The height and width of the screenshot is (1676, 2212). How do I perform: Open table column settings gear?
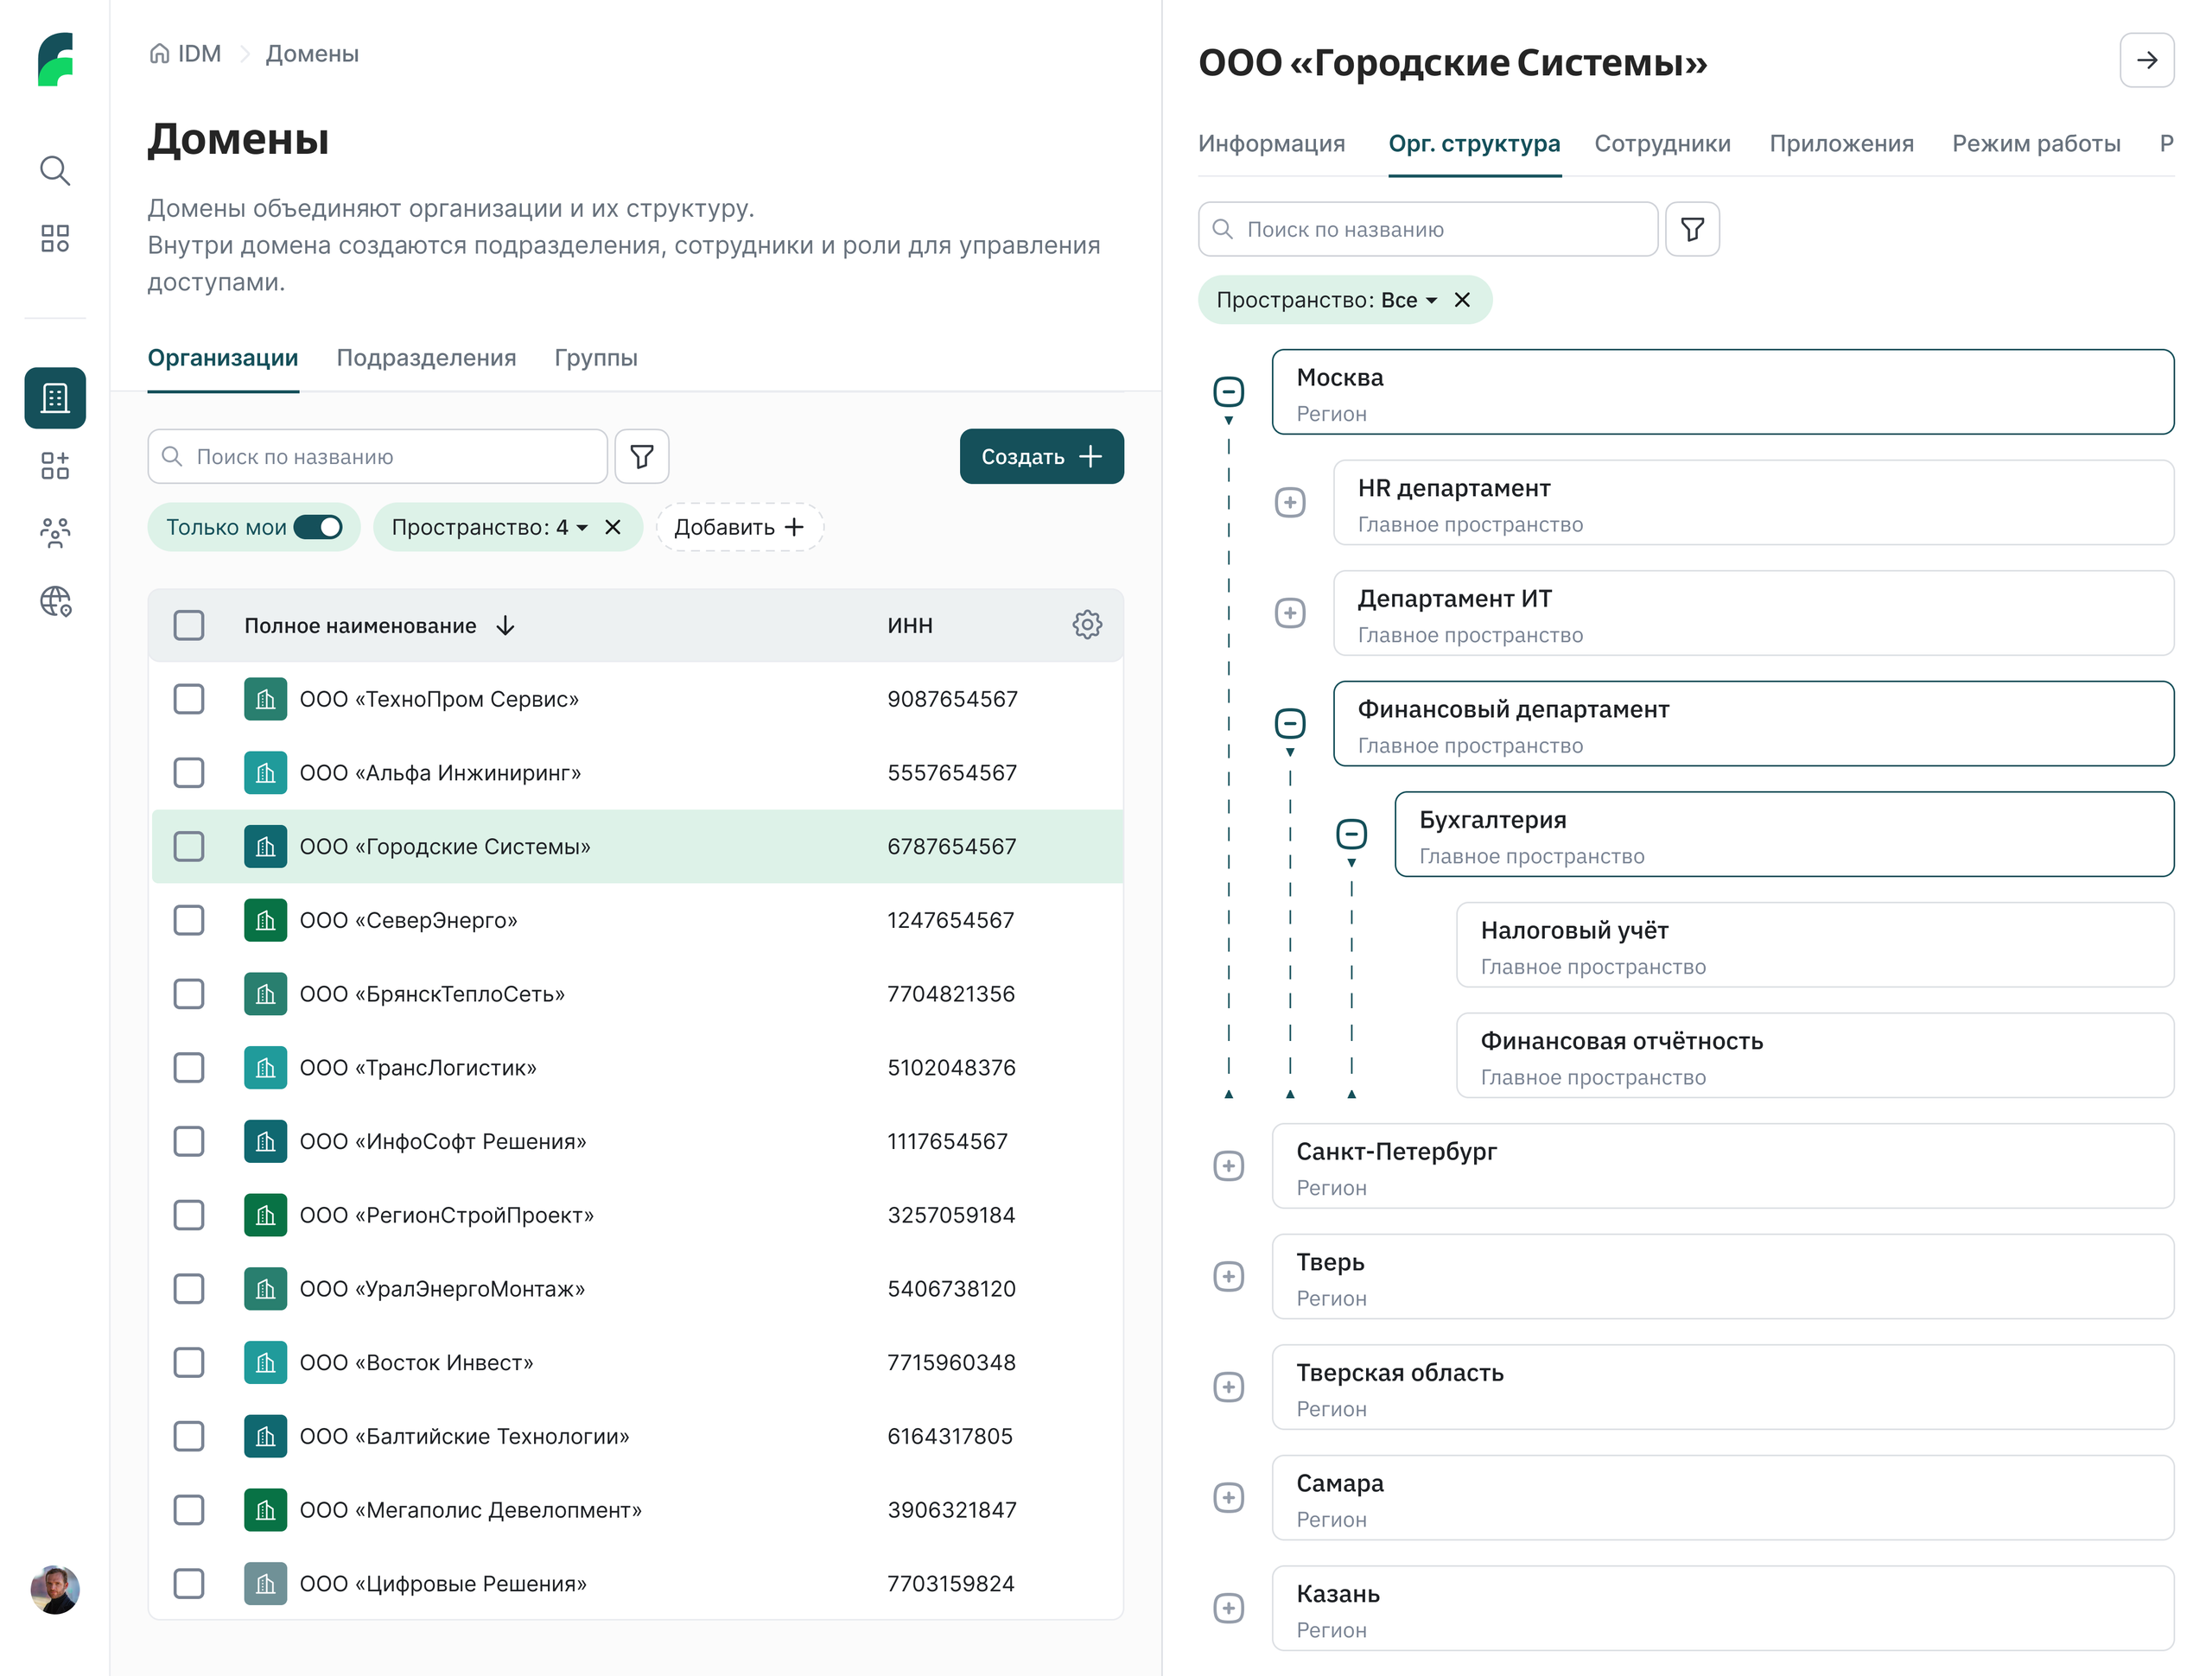tap(1087, 625)
